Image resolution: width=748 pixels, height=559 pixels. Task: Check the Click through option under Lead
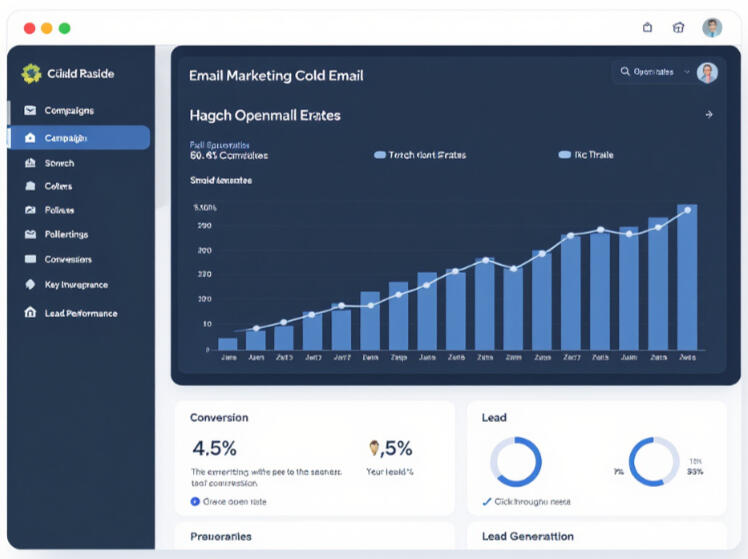487,501
